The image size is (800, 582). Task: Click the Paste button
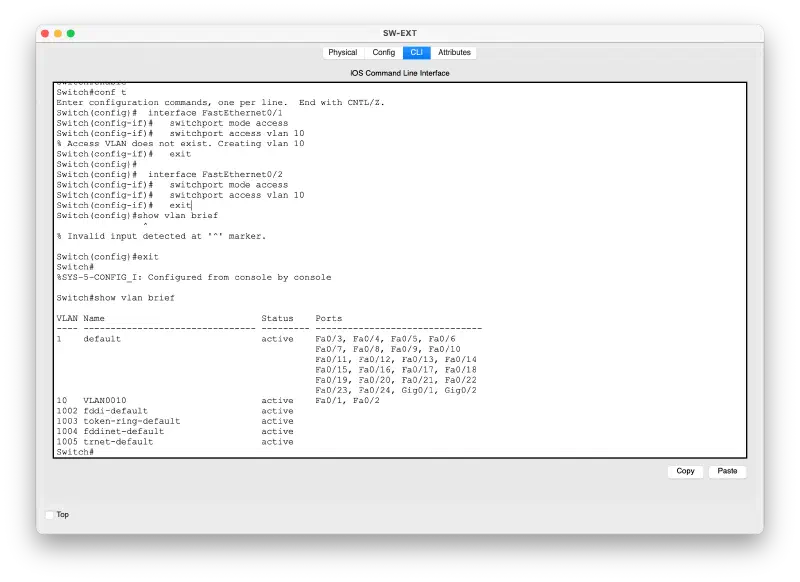click(x=727, y=471)
